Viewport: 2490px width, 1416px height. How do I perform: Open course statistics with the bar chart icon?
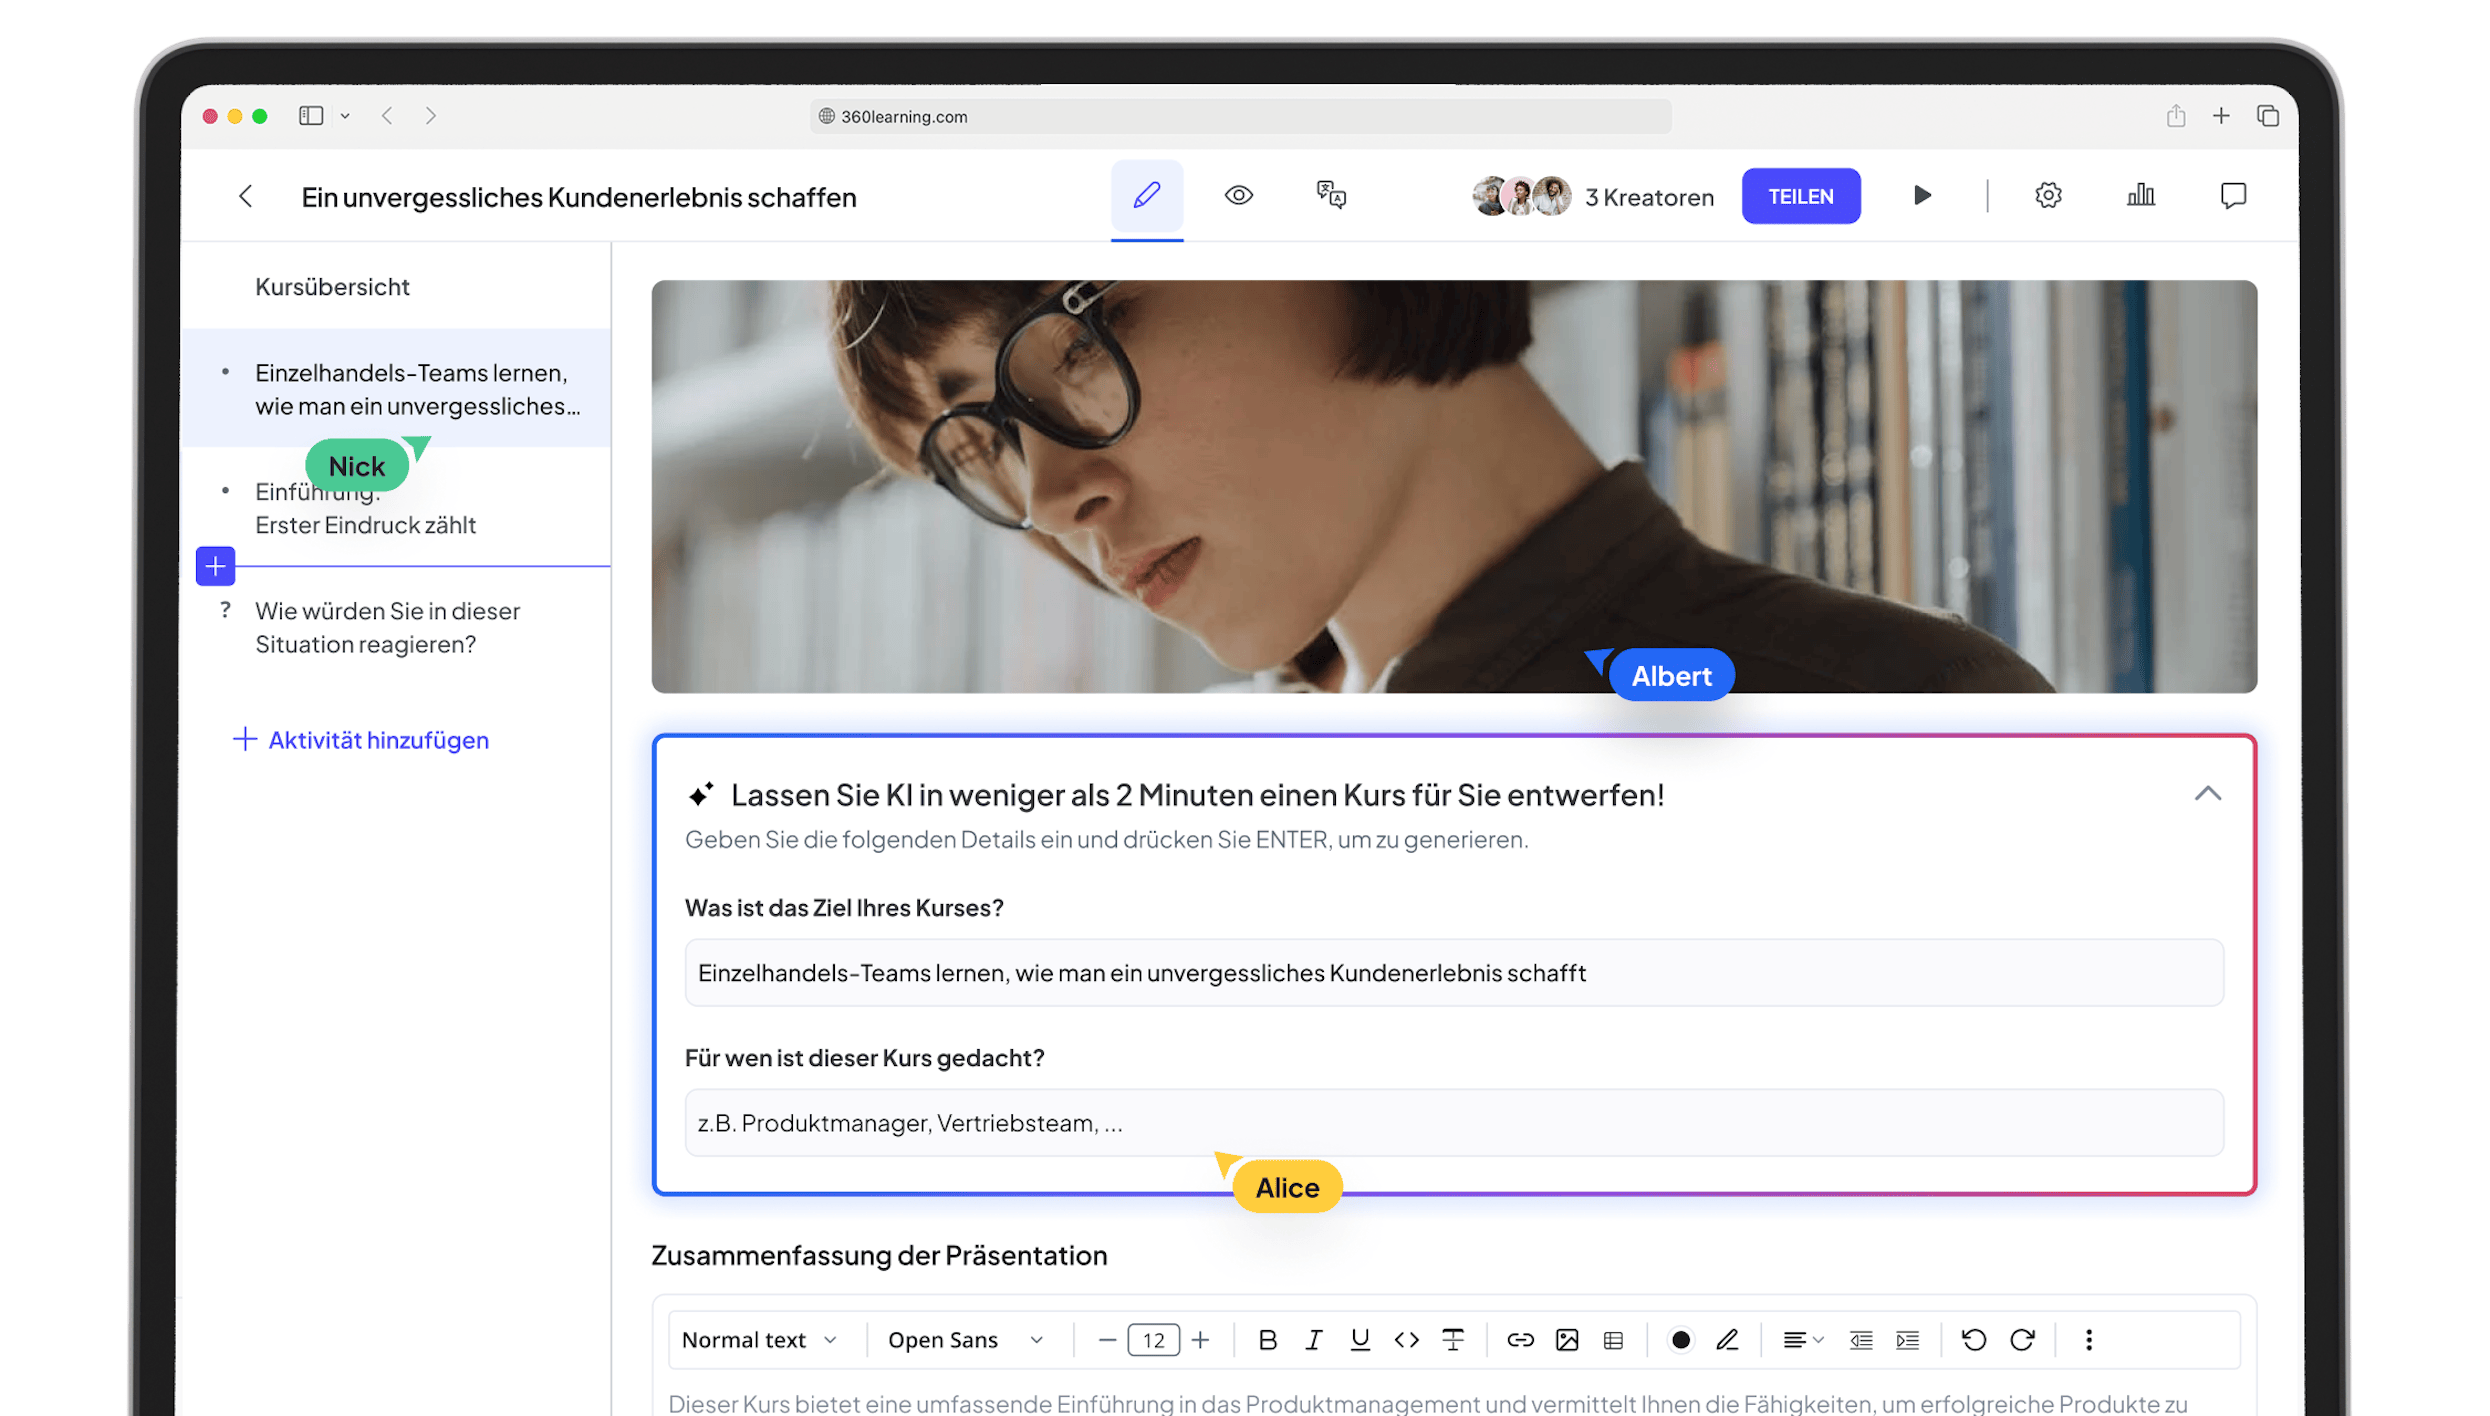click(2140, 196)
